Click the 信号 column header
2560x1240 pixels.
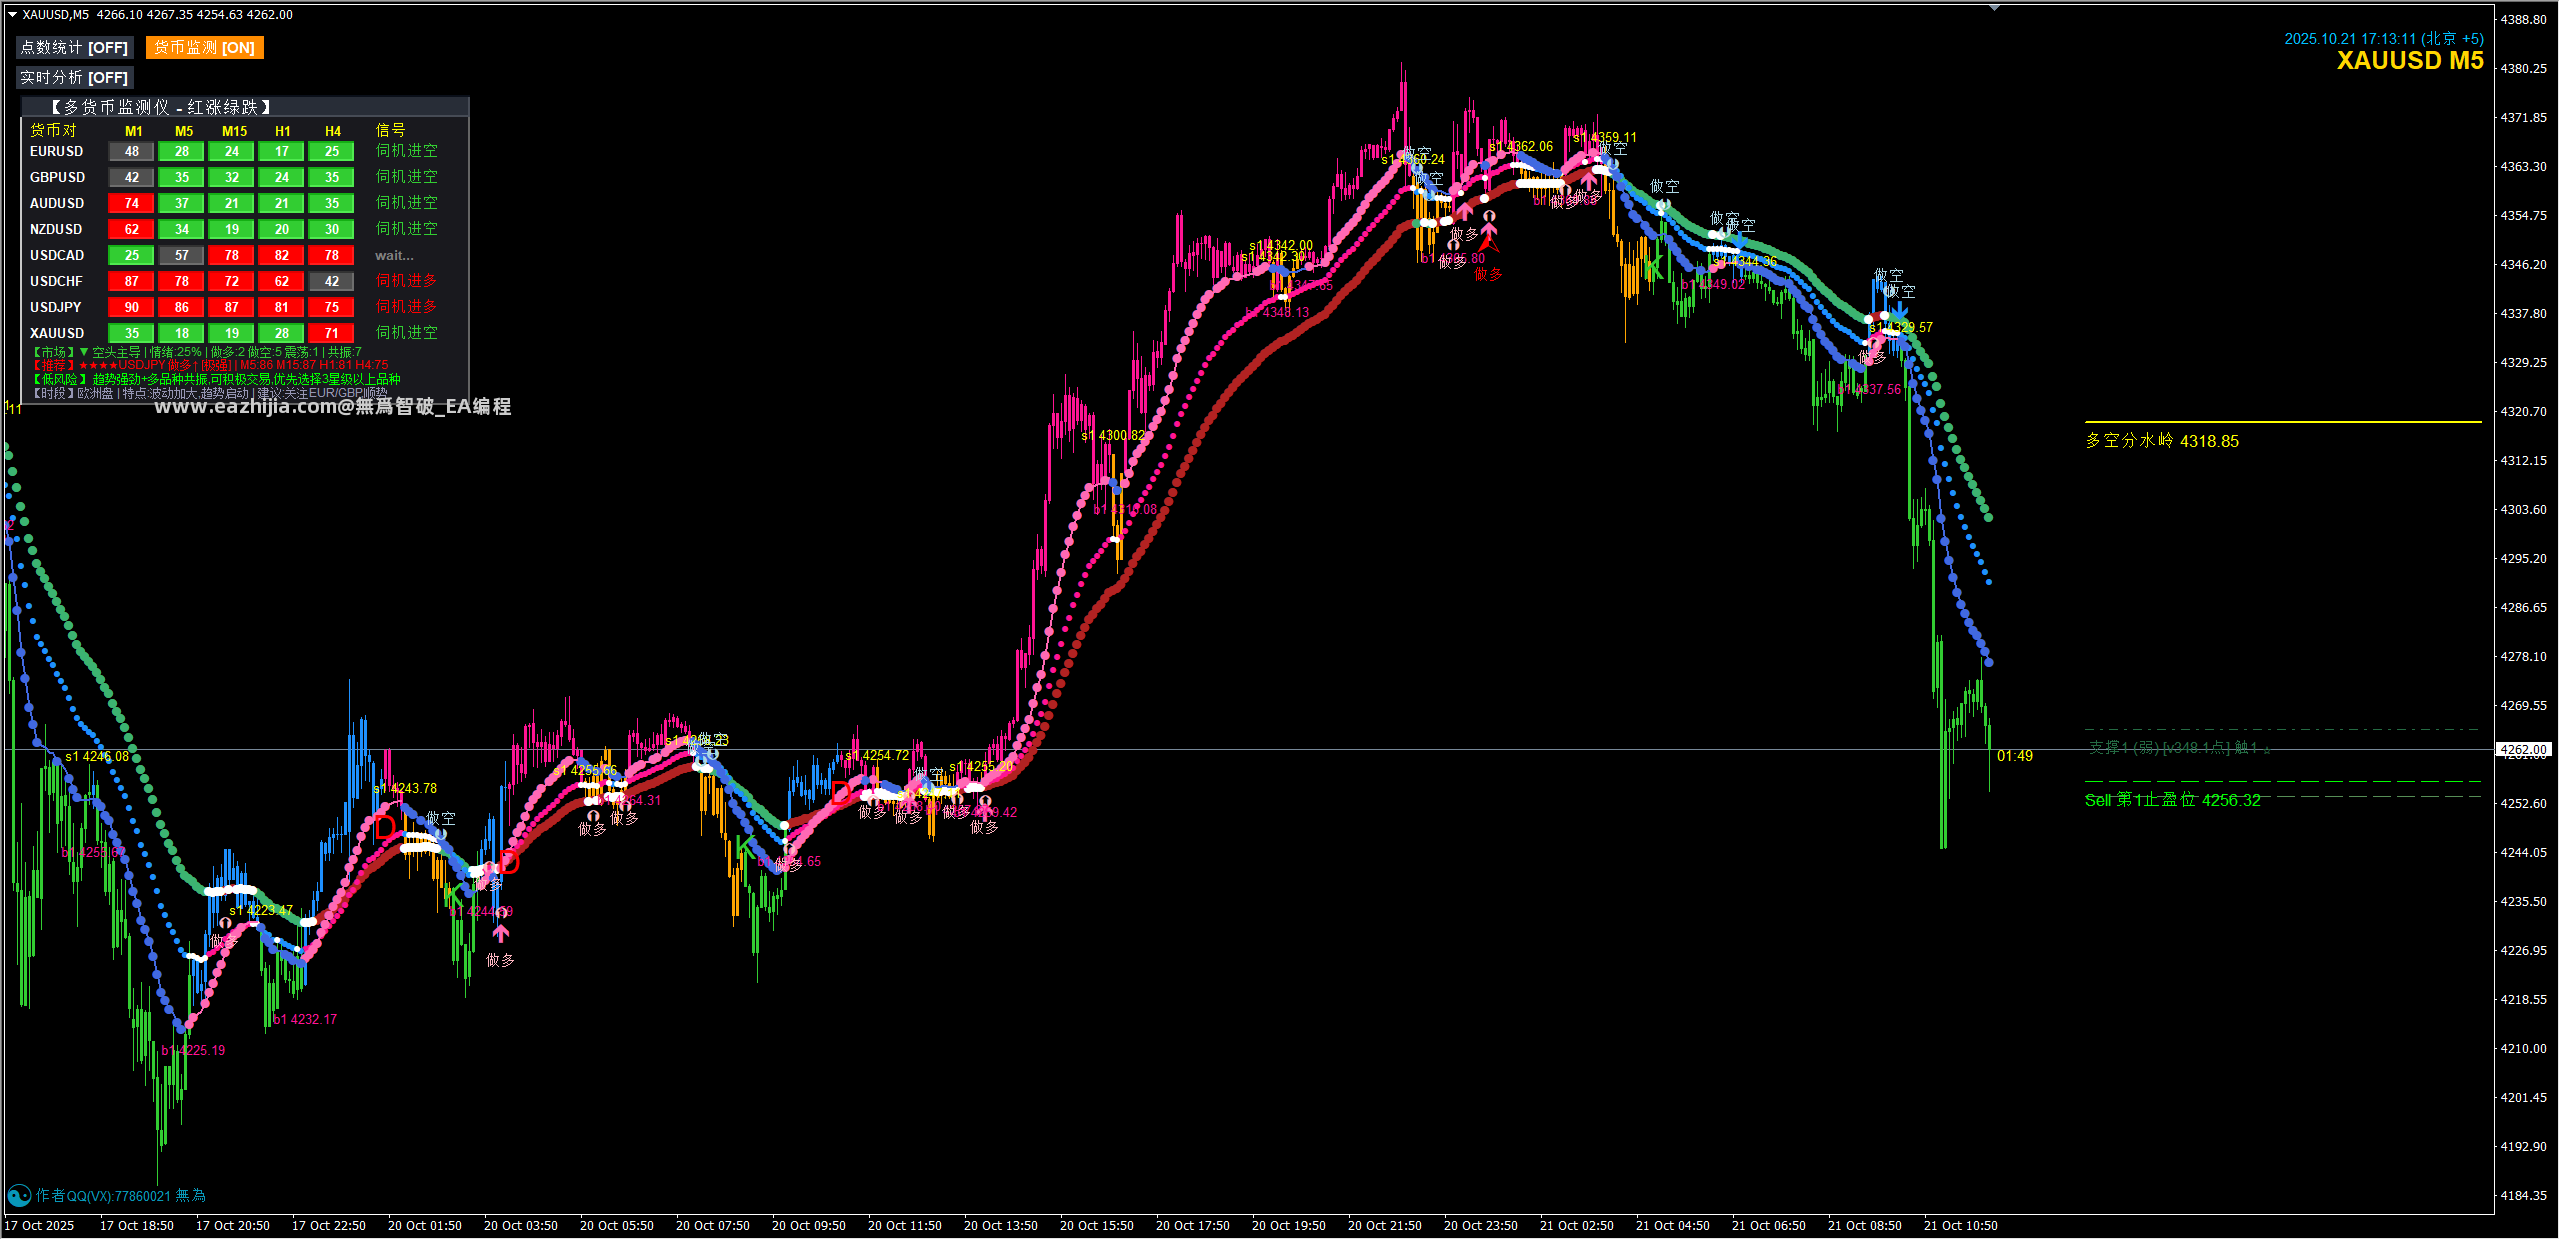click(x=390, y=131)
